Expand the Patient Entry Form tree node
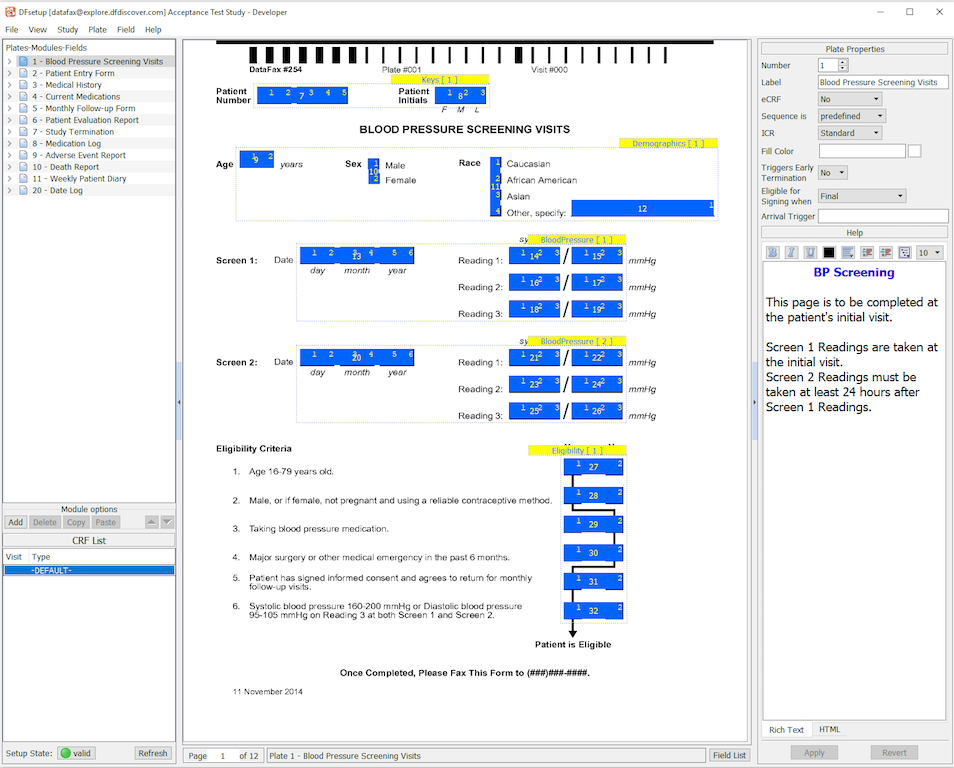Screen dimensions: 954x768 click(10, 73)
